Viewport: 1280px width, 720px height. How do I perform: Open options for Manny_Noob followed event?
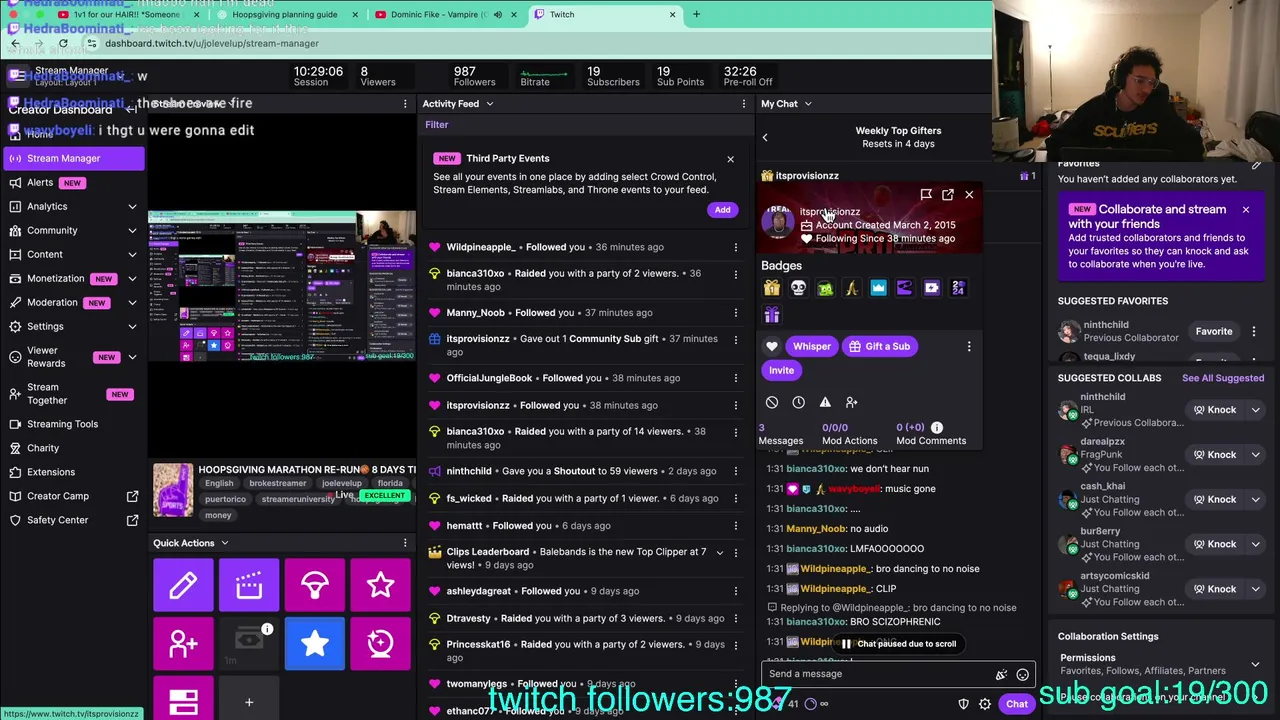[735, 313]
